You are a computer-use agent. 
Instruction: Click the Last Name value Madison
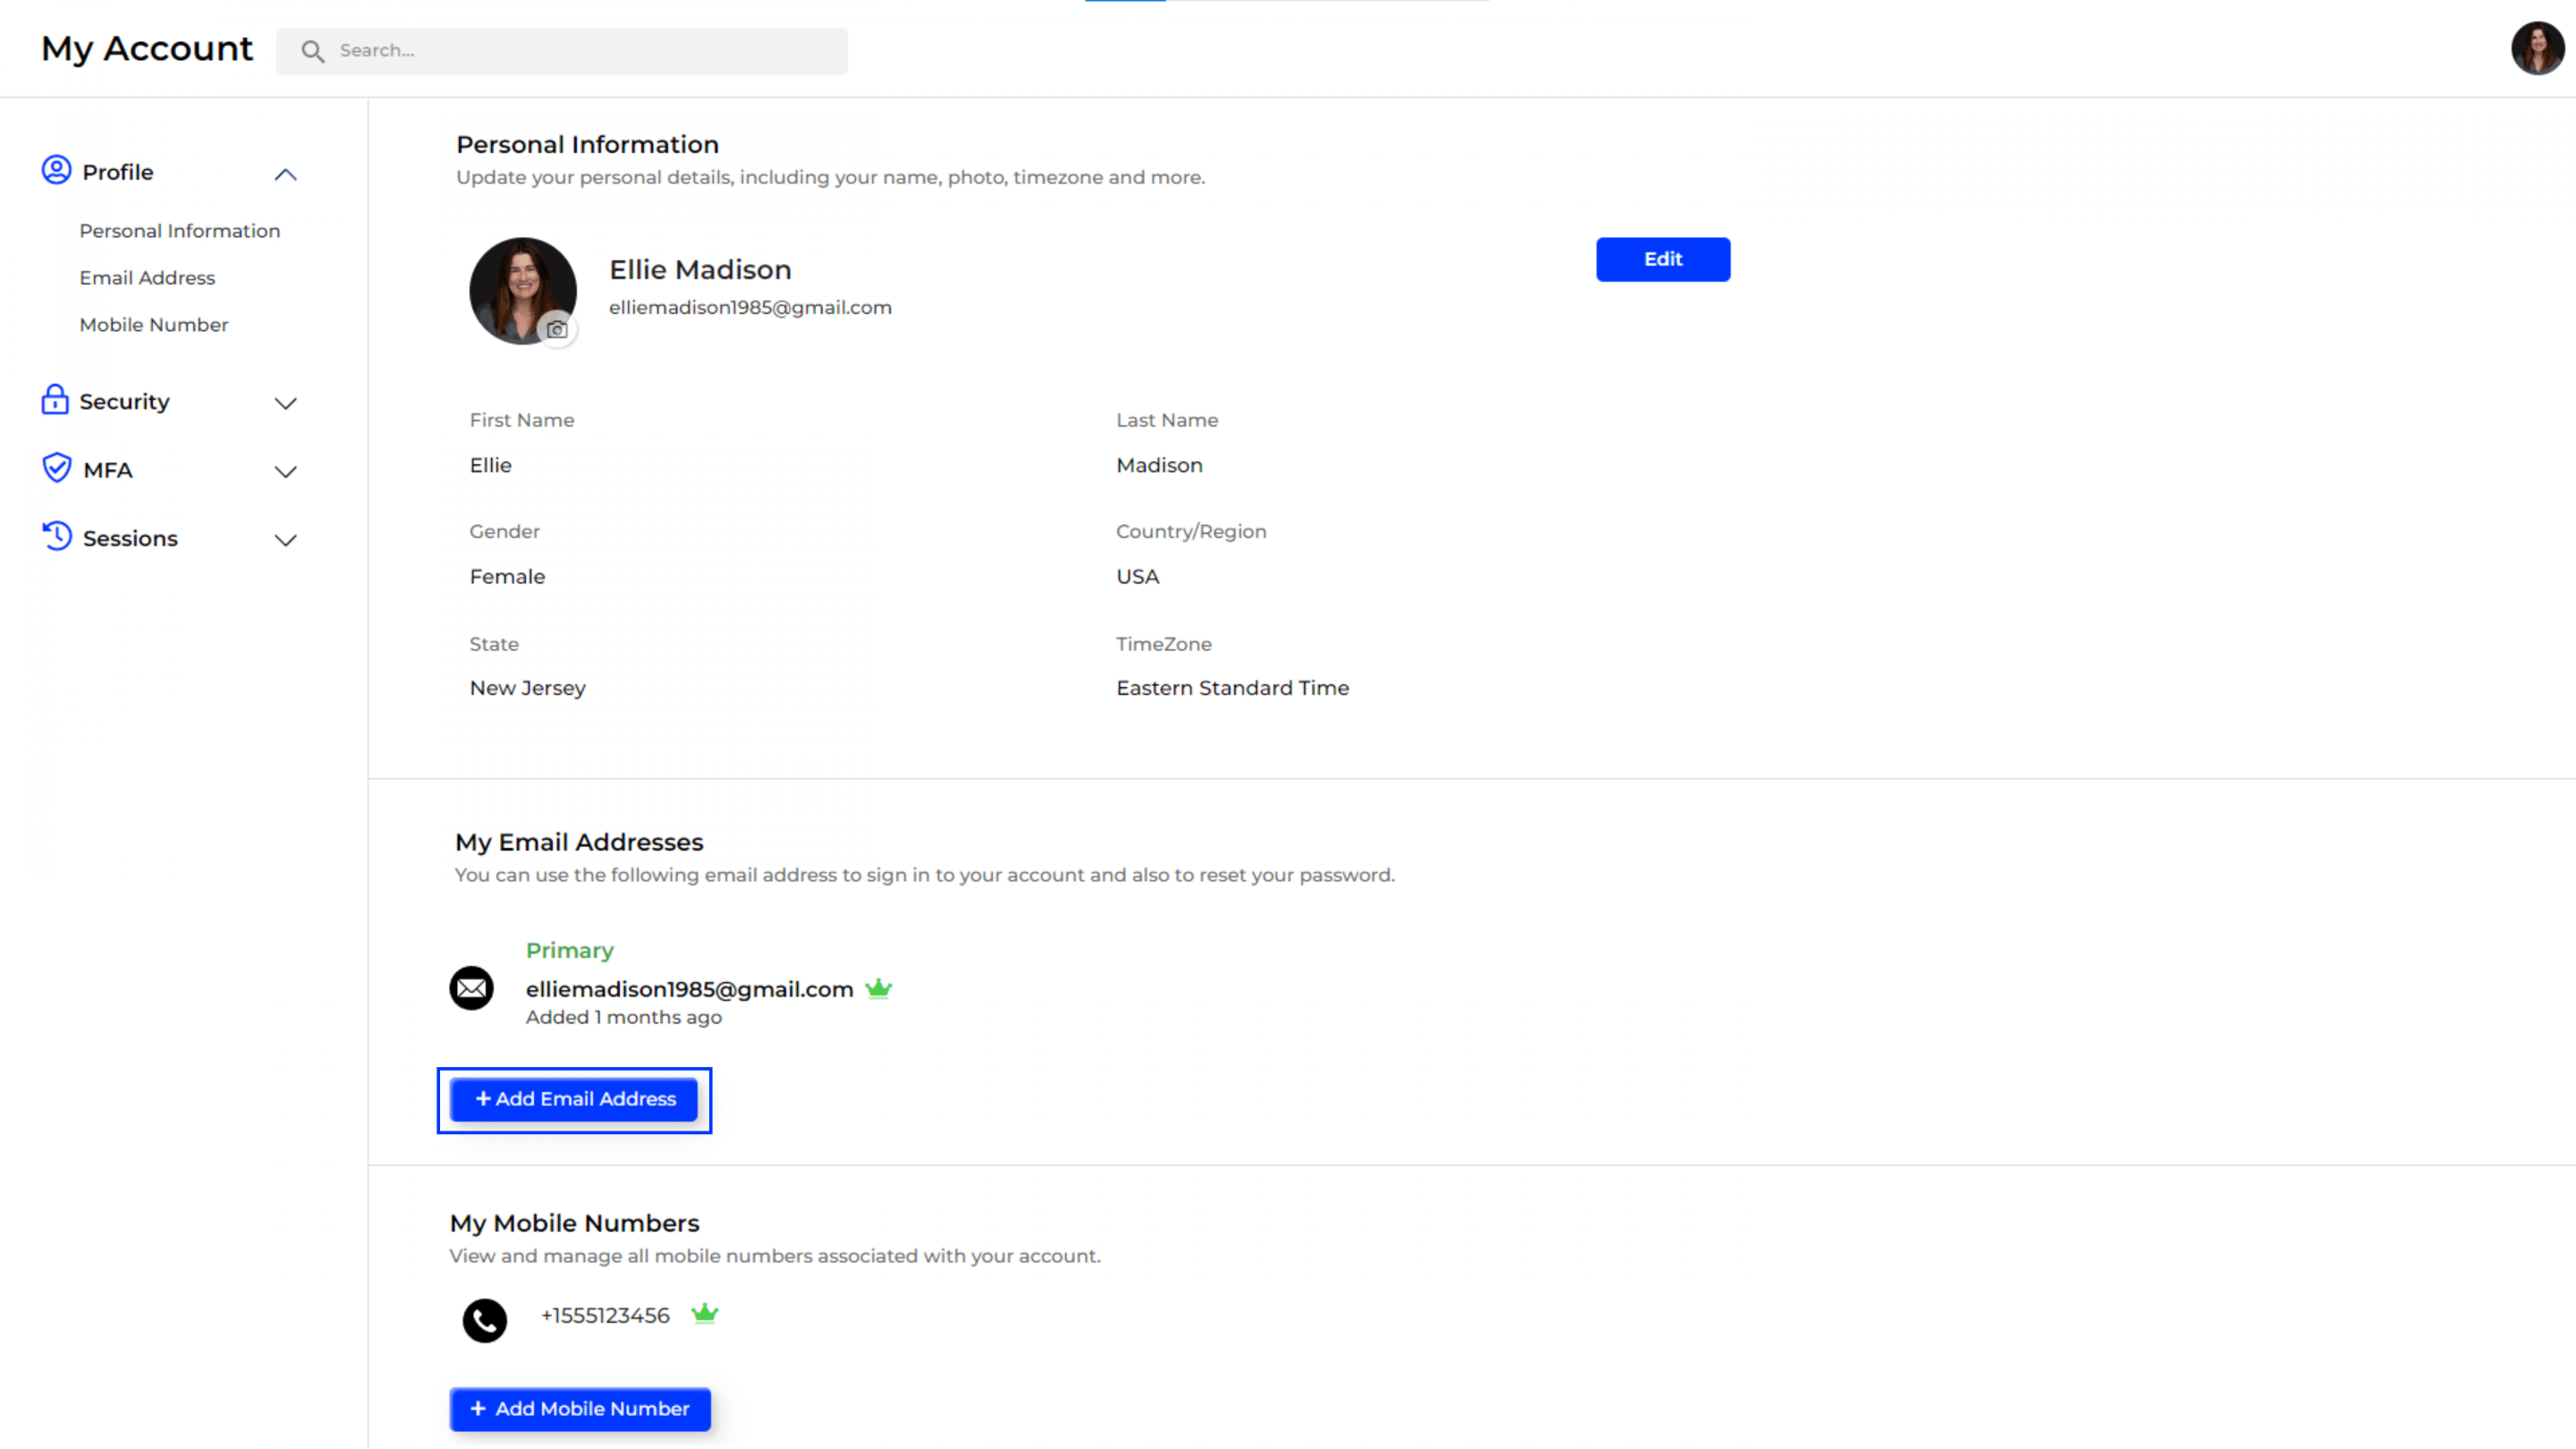1159,465
